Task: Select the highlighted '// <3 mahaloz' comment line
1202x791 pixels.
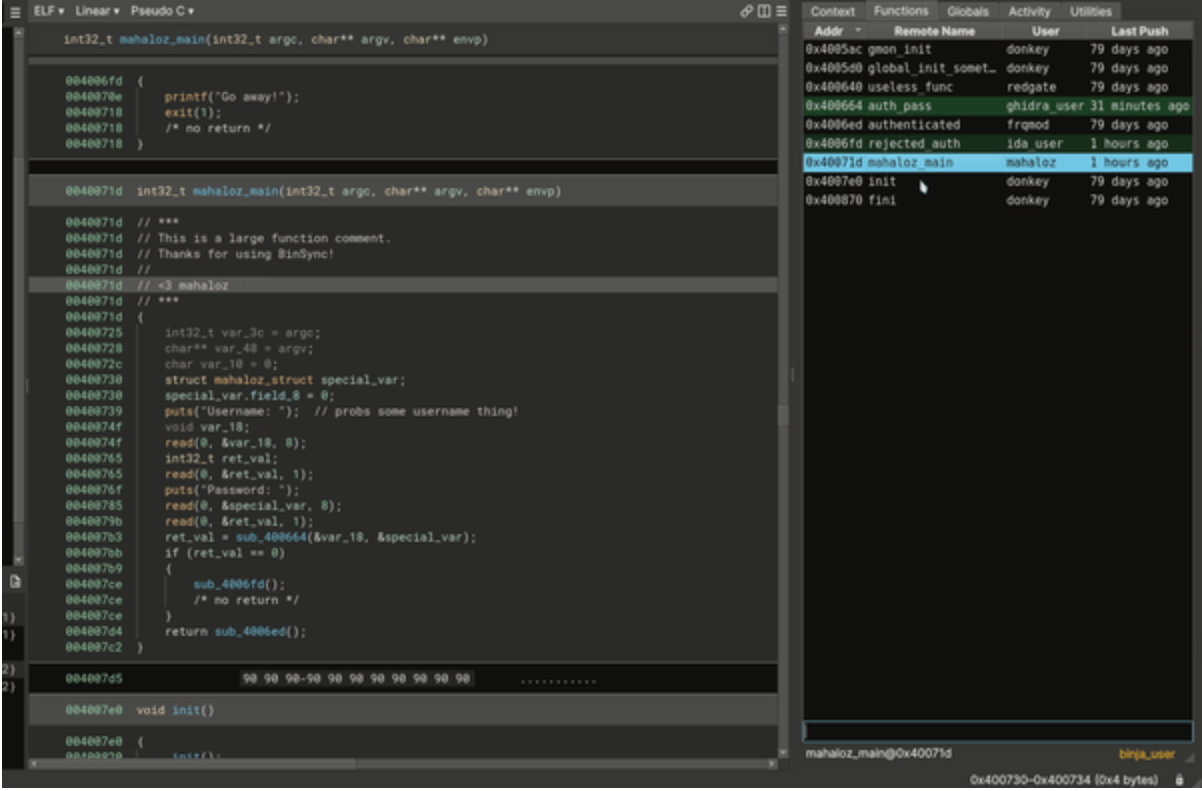Action: [403, 285]
